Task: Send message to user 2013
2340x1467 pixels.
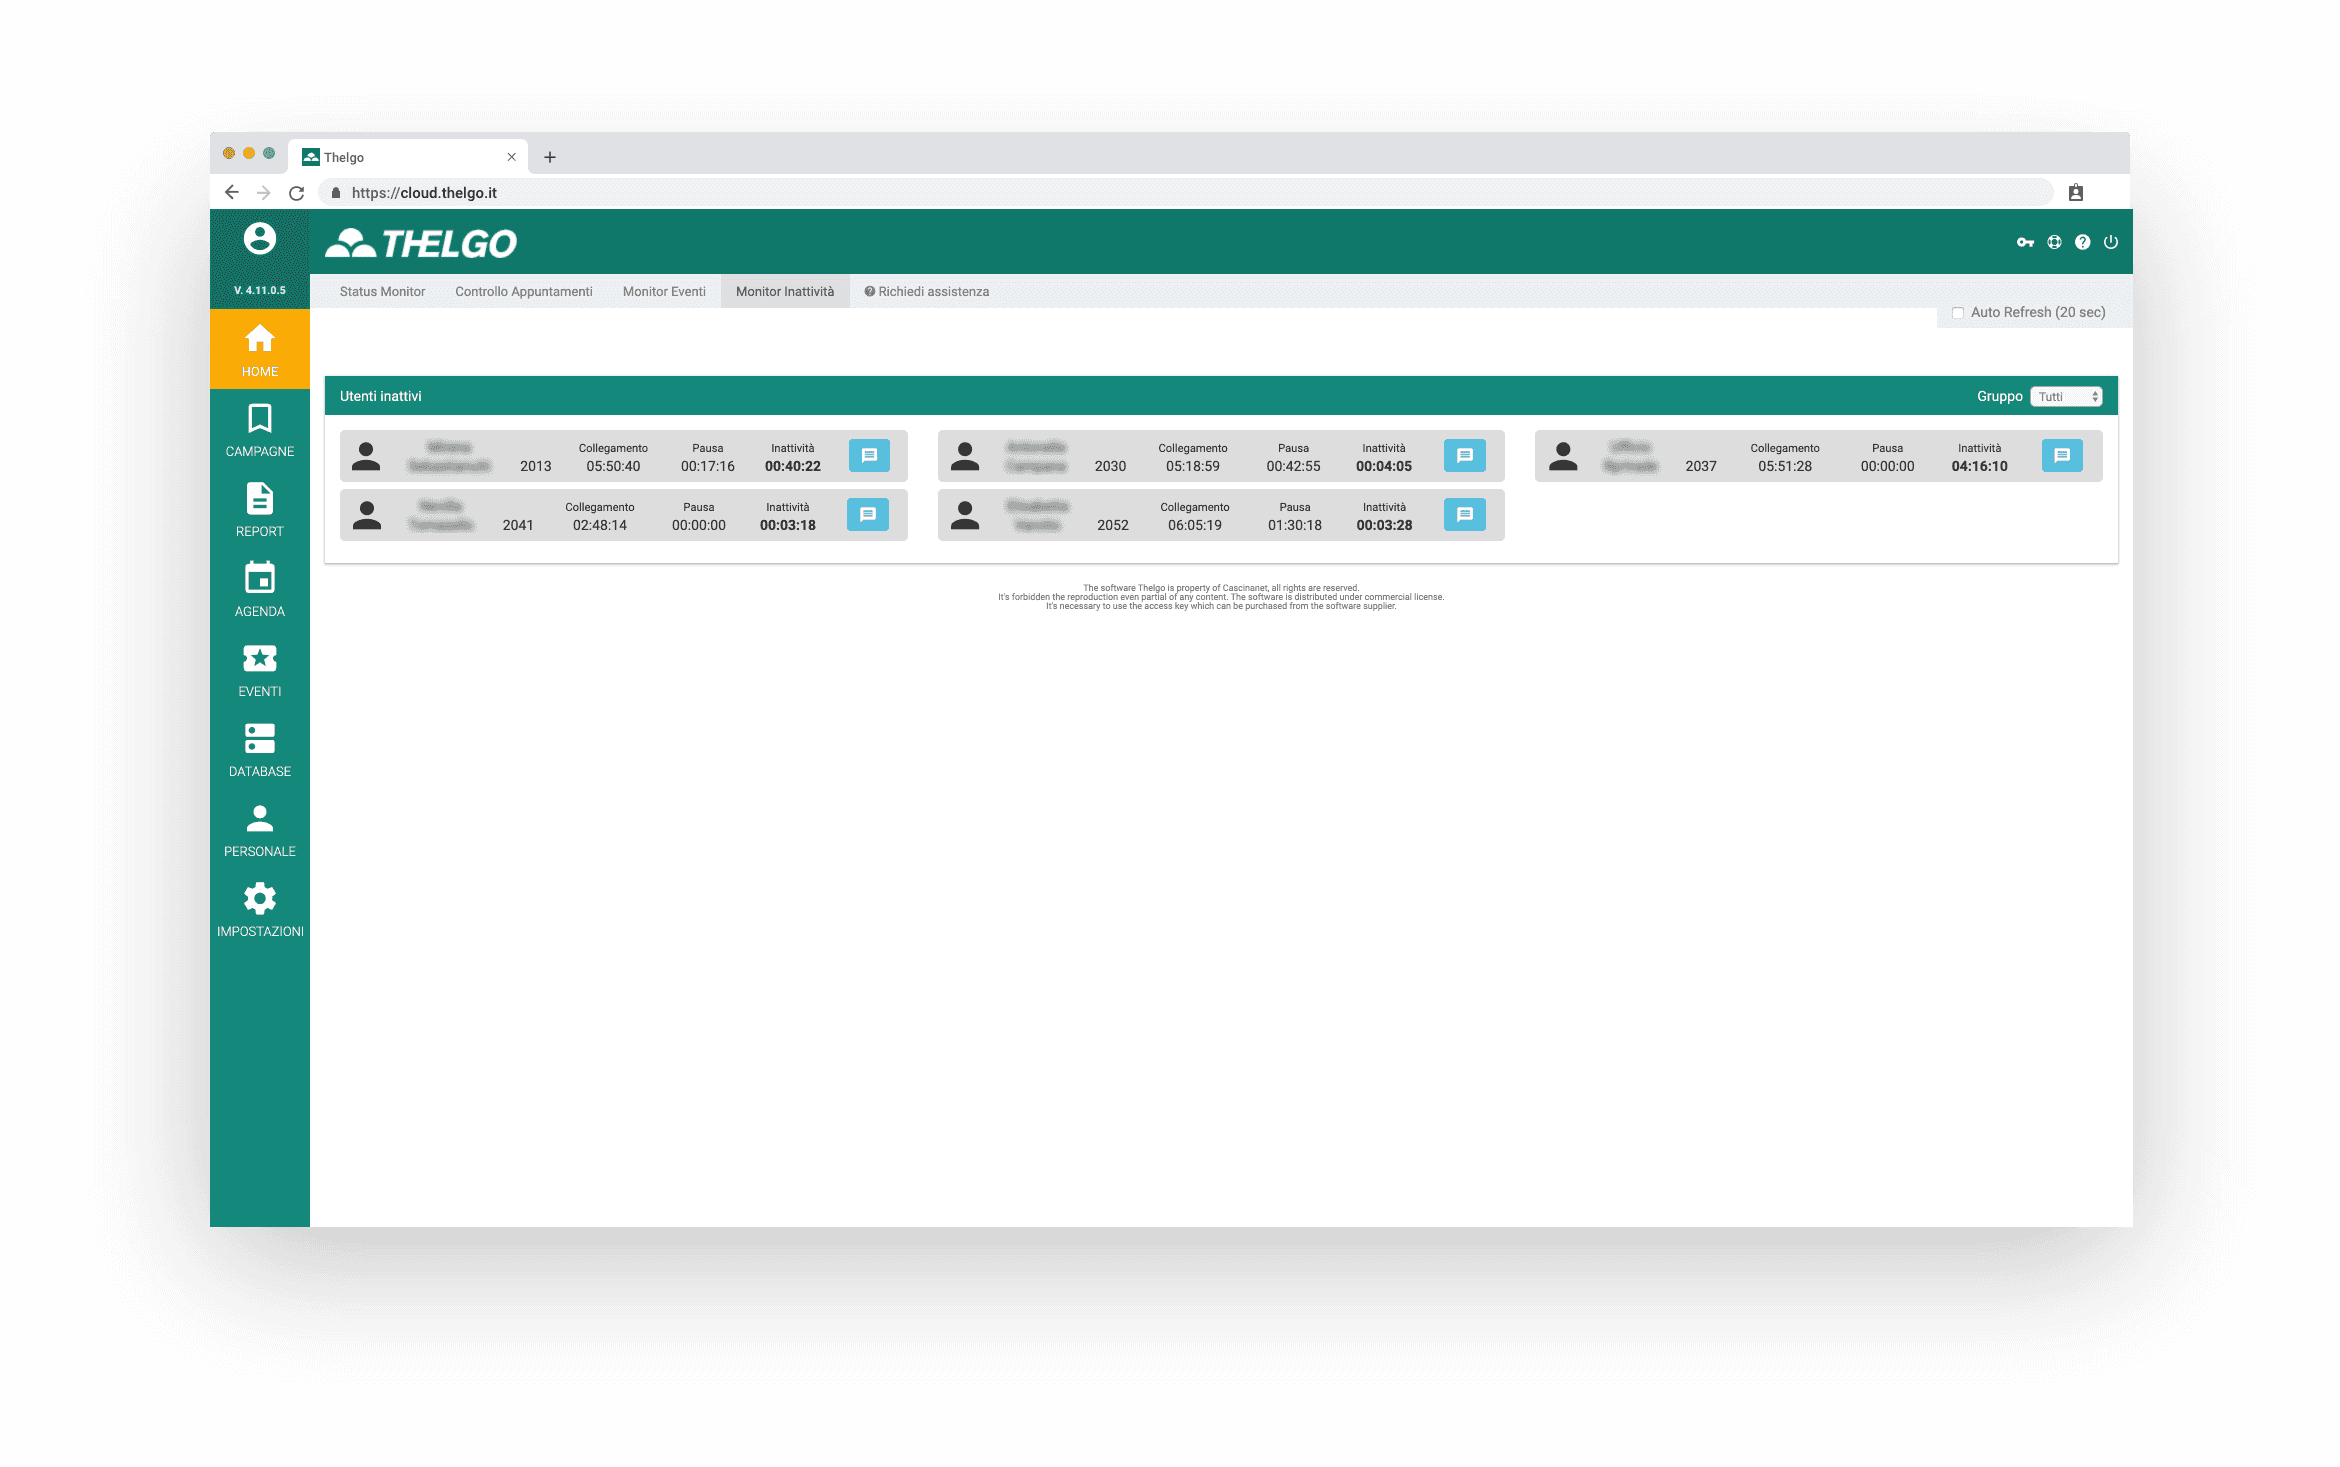Action: [x=869, y=455]
